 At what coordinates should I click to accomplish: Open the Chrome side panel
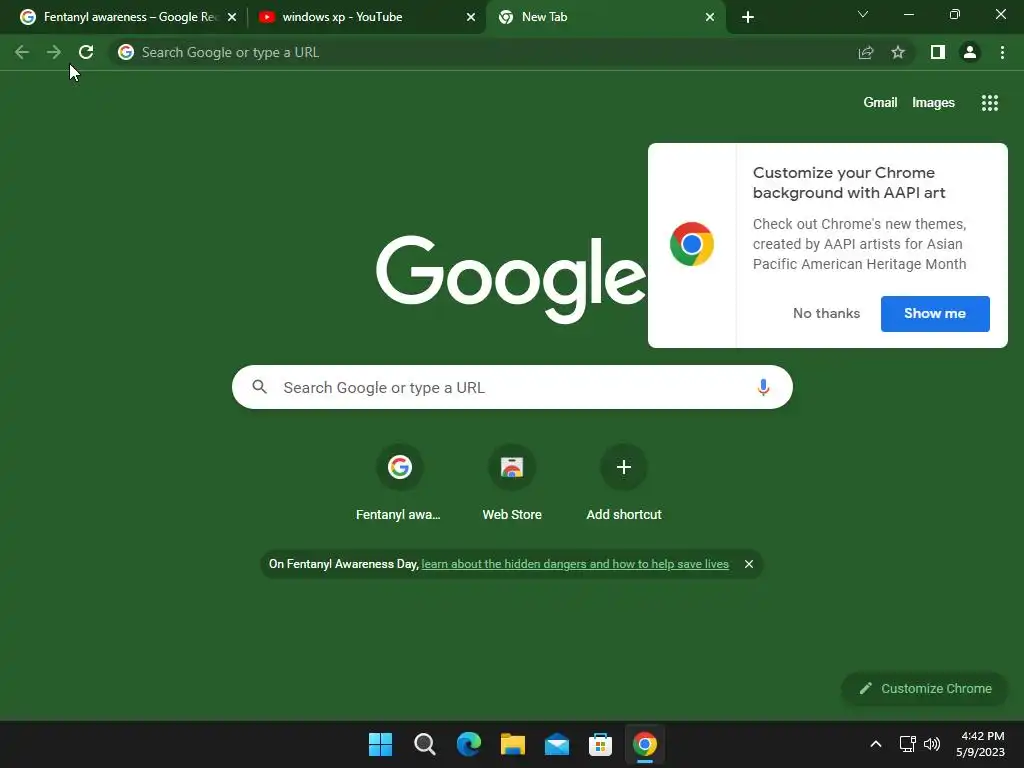(938, 52)
